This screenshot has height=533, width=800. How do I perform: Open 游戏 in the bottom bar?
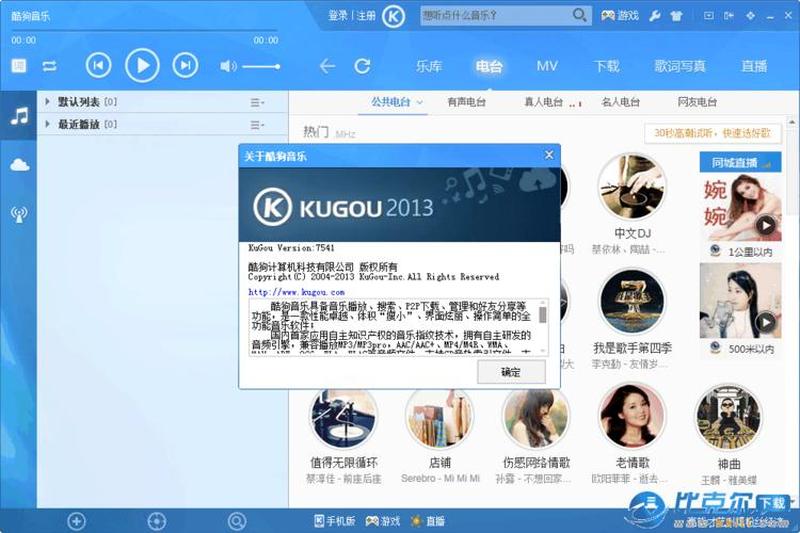(383, 521)
